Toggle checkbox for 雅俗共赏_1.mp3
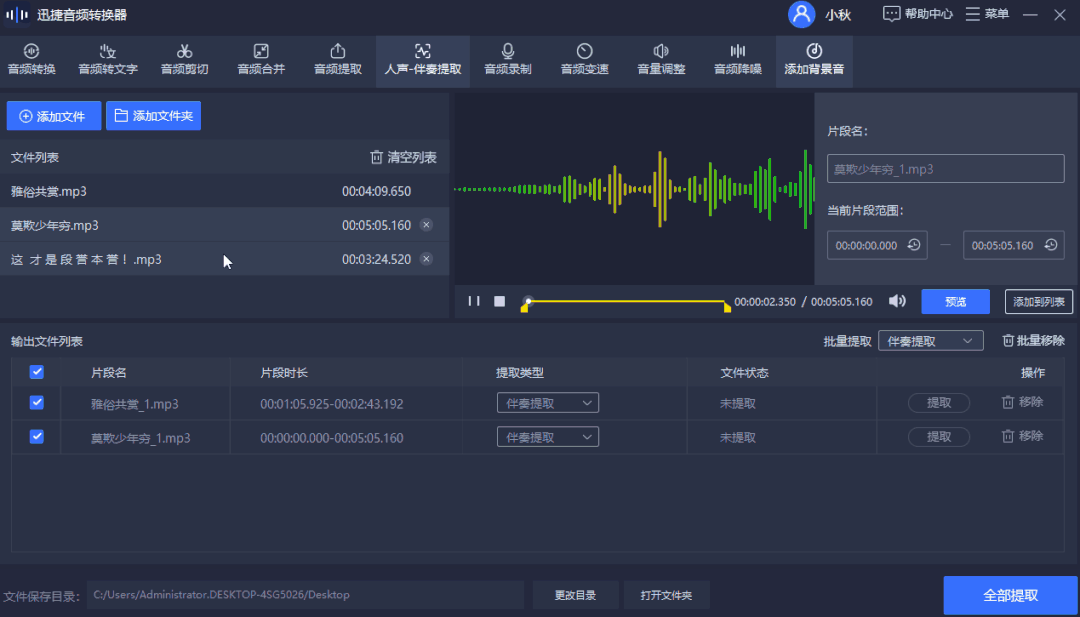This screenshot has width=1080, height=617. point(37,403)
